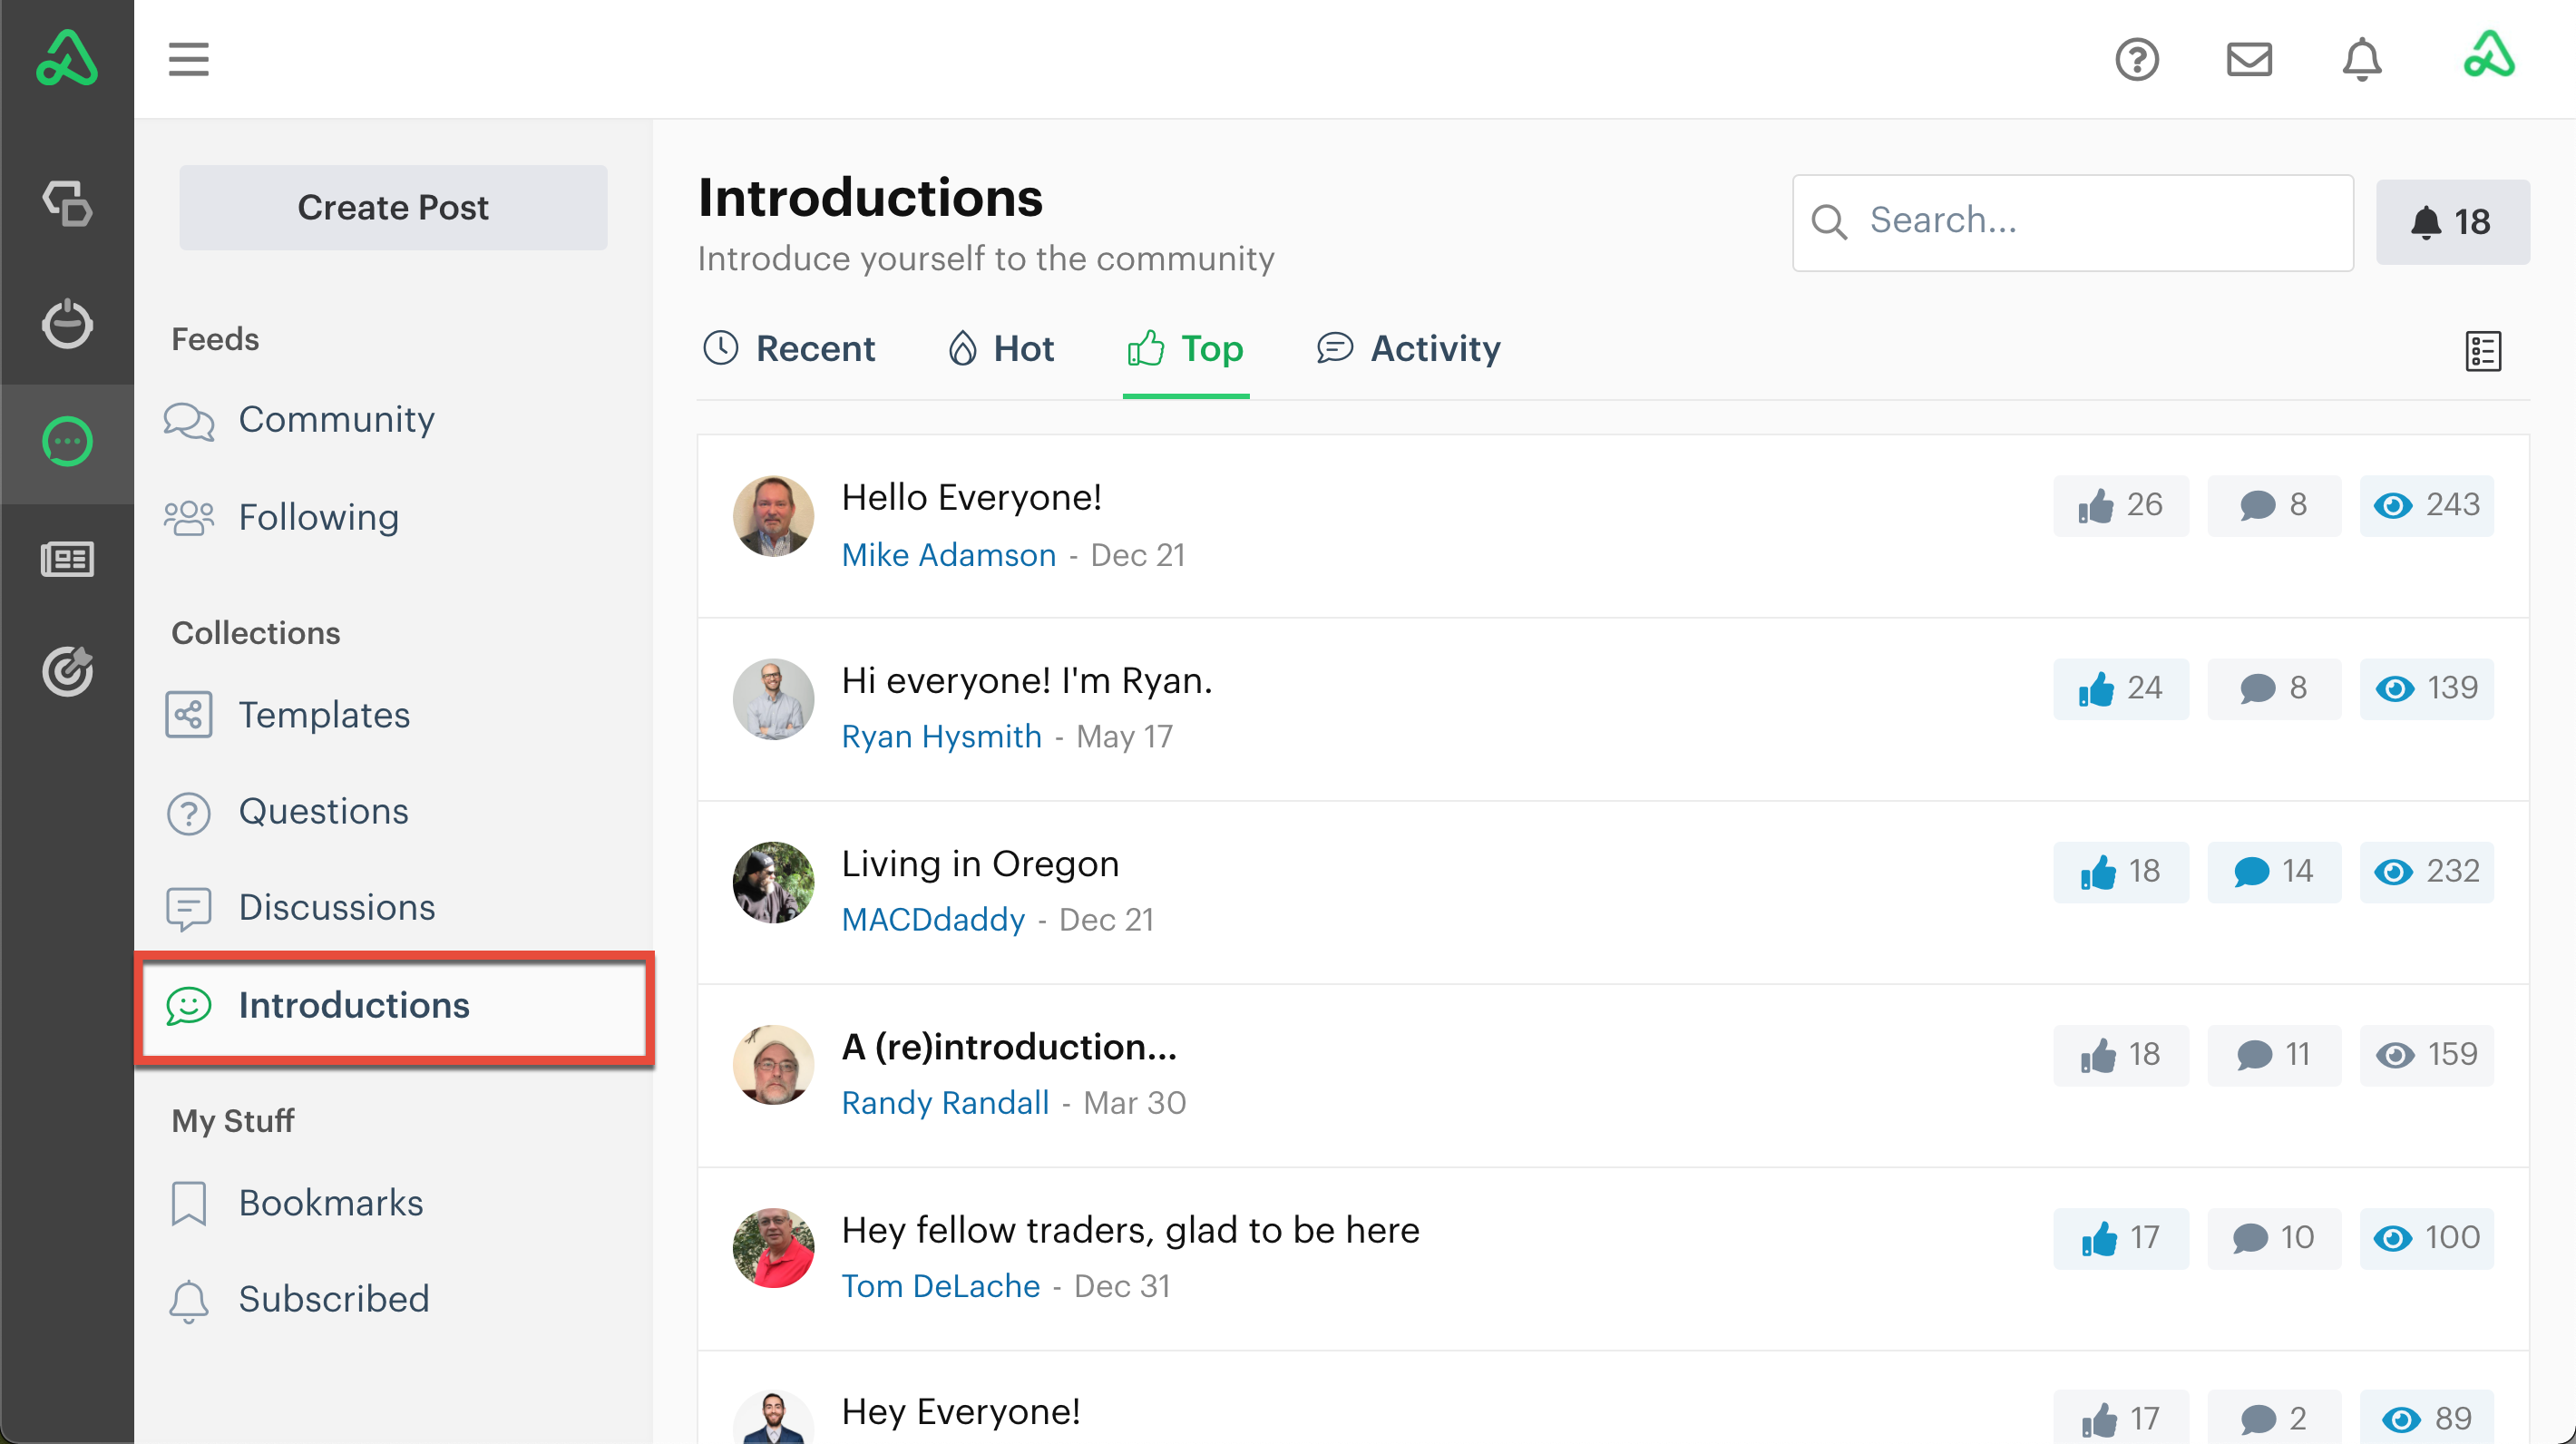
Task: Open Randy Randall's profile link
Action: [x=945, y=1103]
